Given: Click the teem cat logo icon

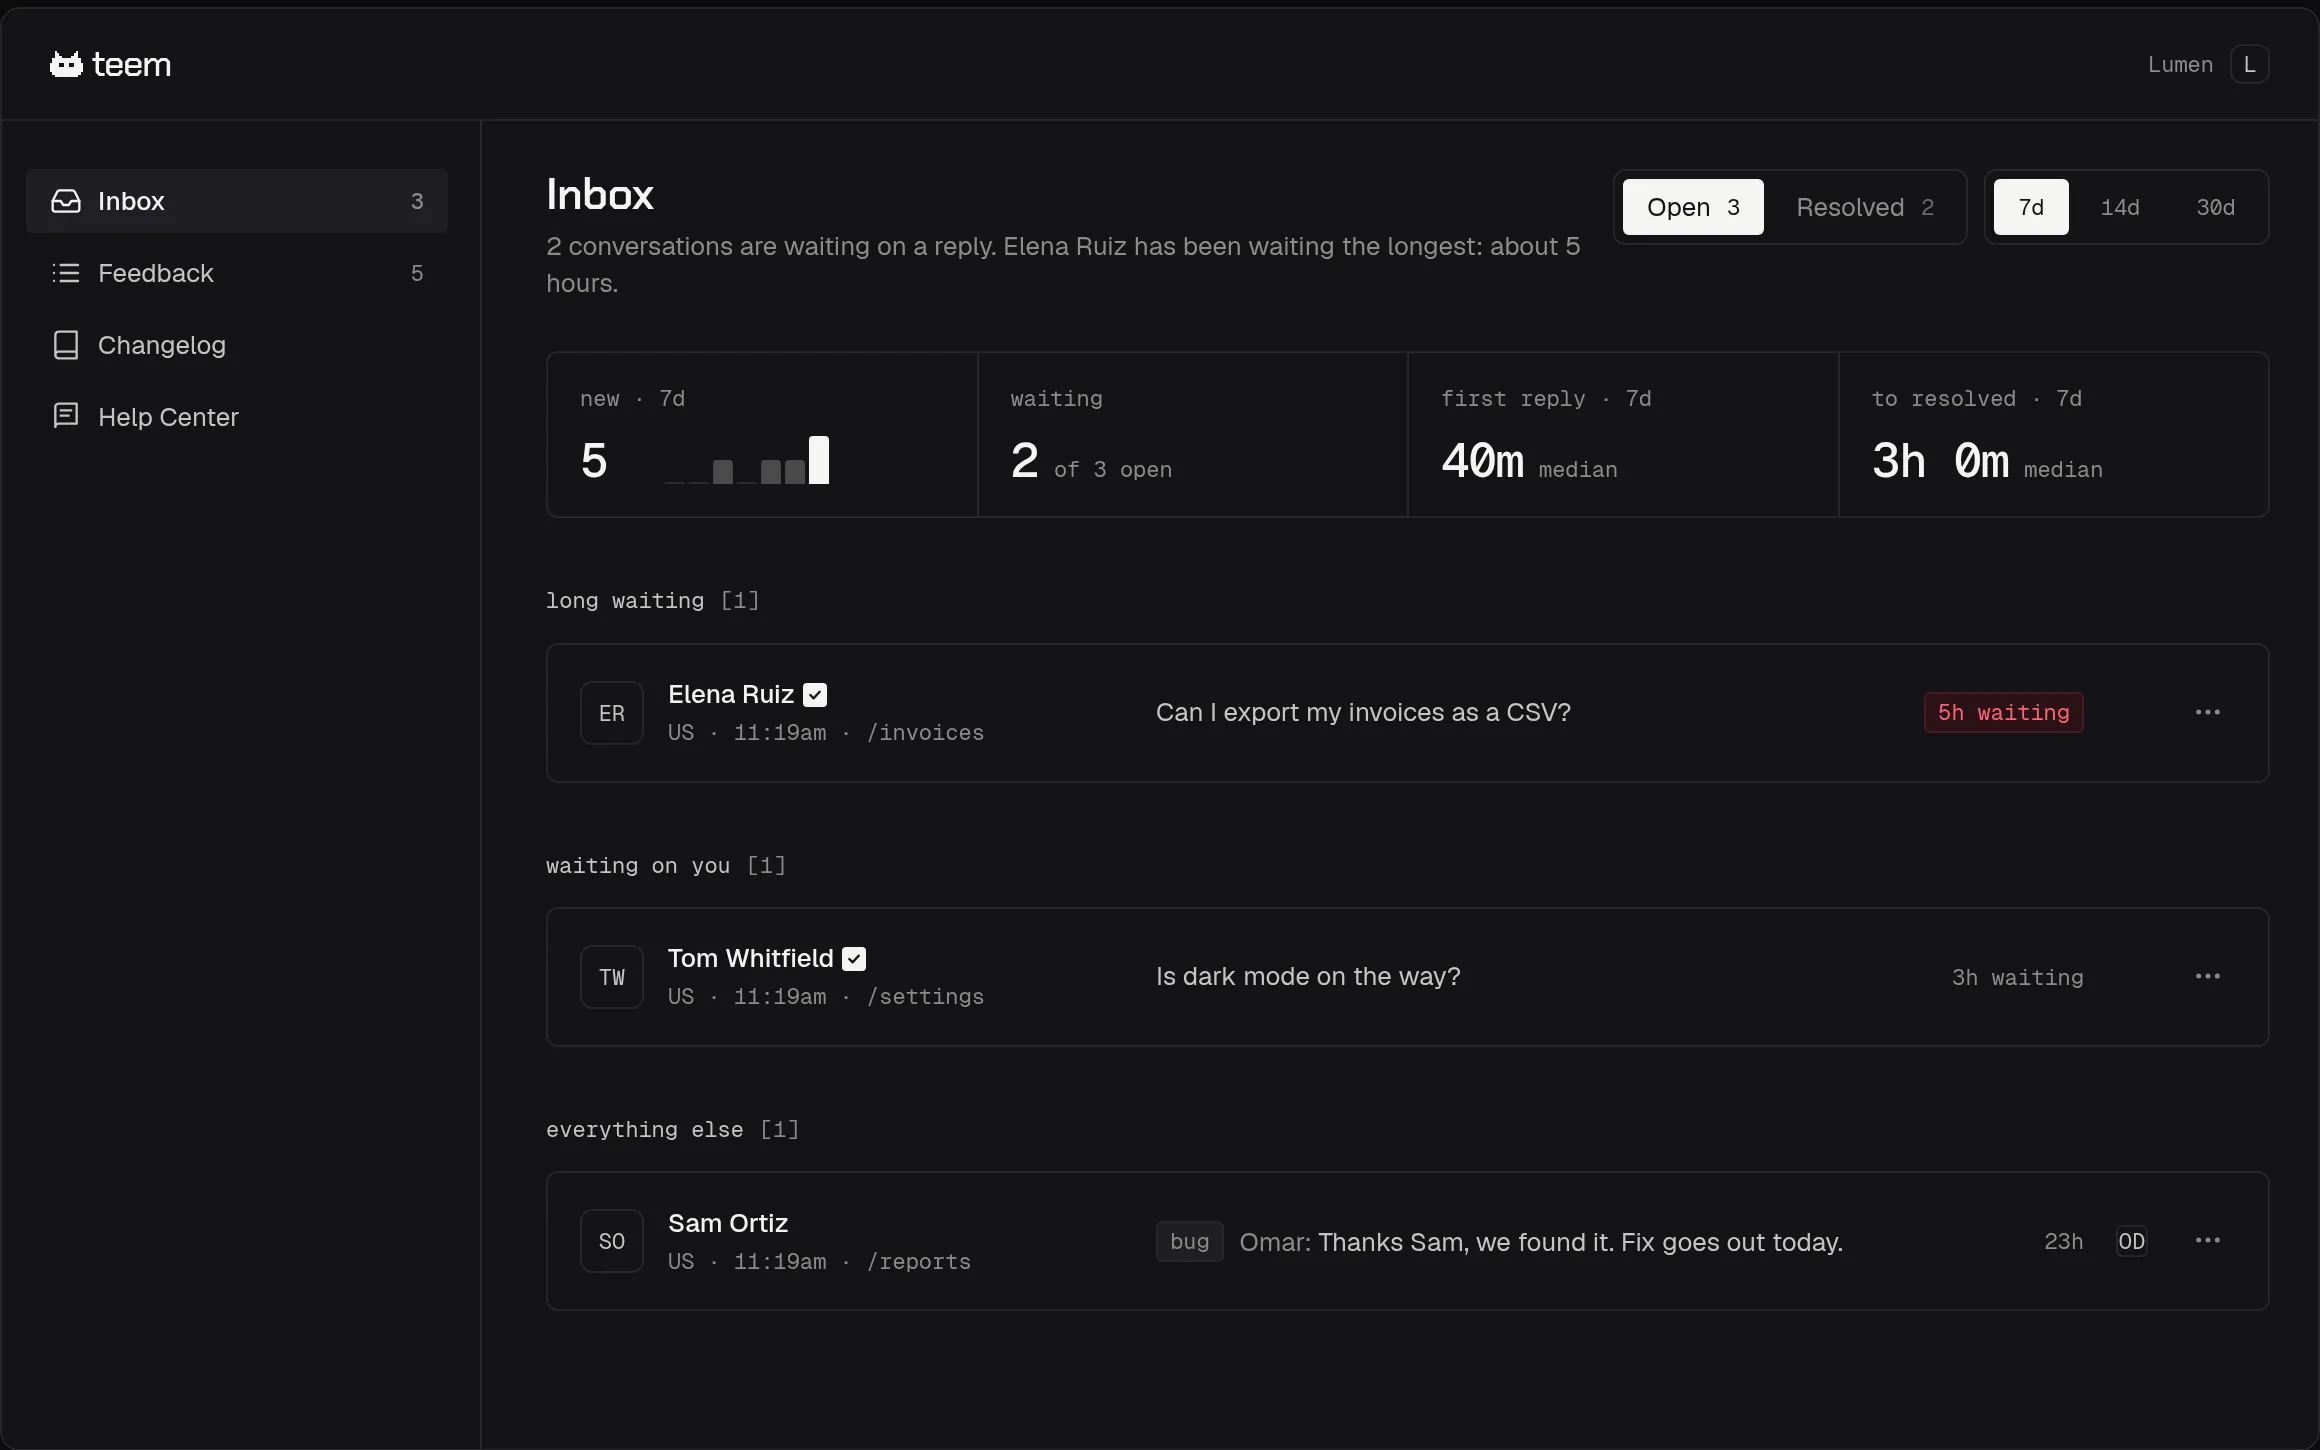Looking at the screenshot, I should click(66, 65).
